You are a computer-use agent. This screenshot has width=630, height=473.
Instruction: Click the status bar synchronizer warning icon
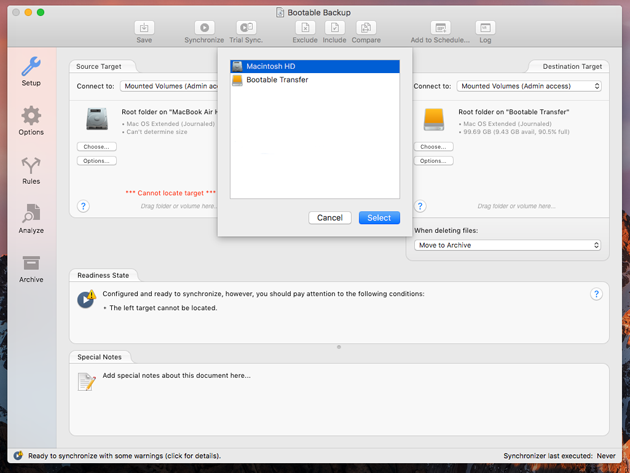pyautogui.click(x=18, y=455)
